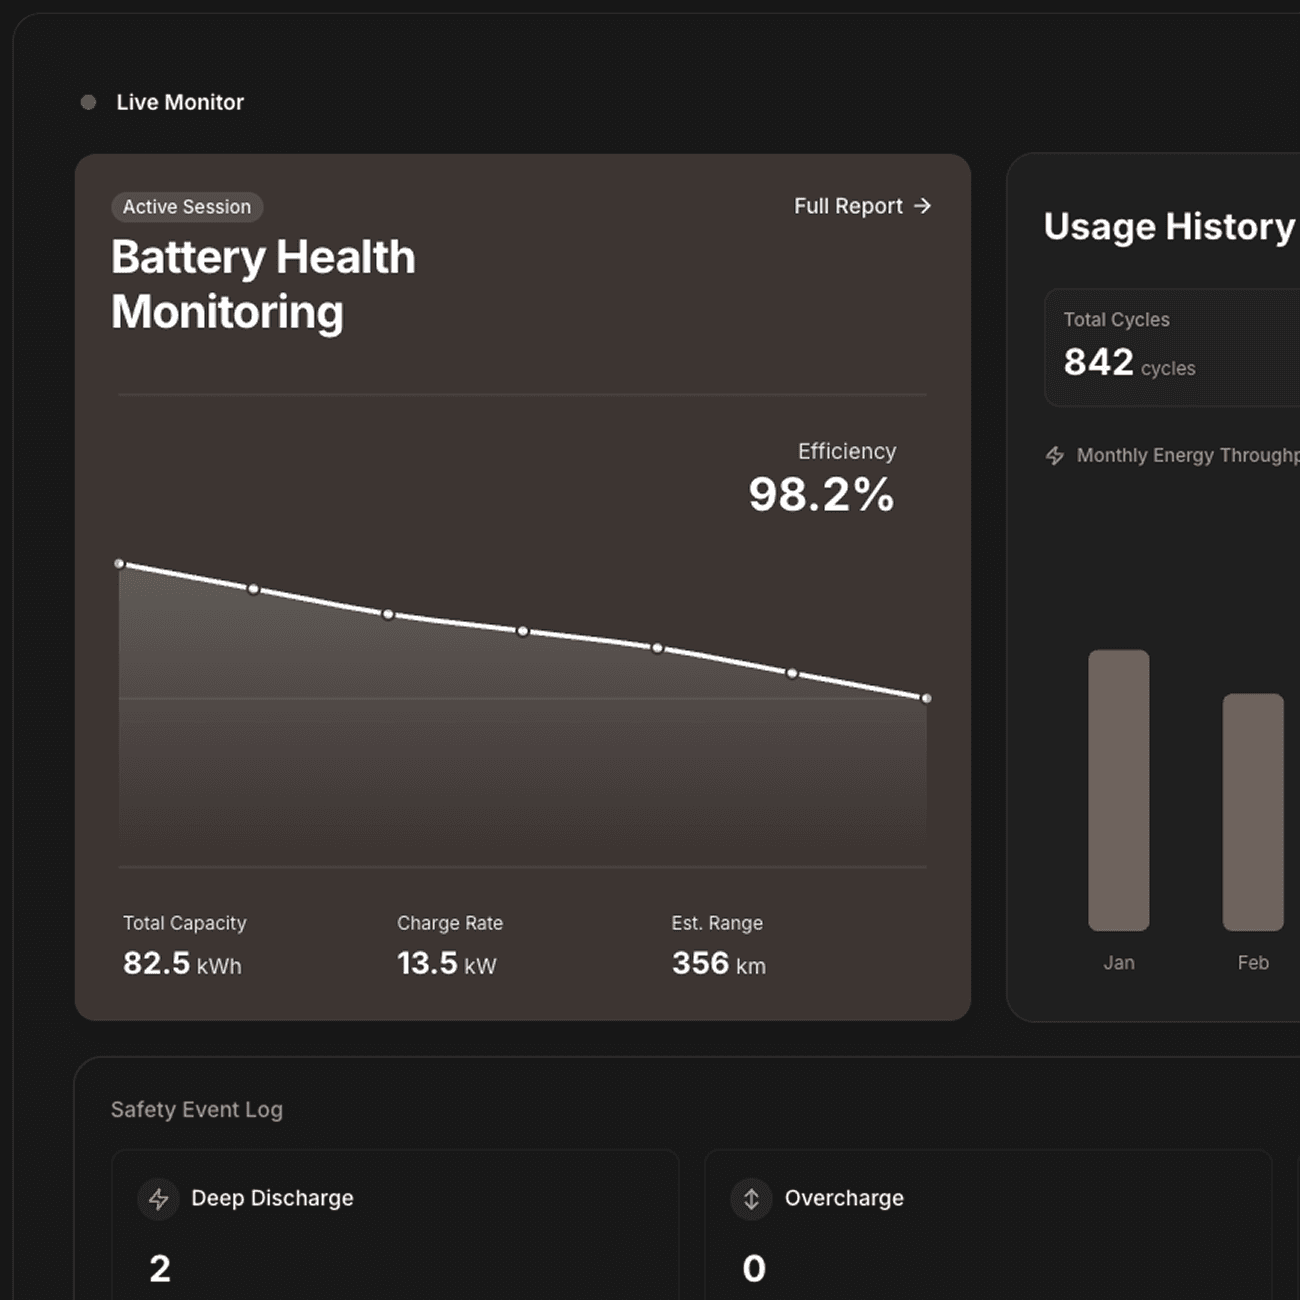Viewport: 1300px width, 1300px height.
Task: Click the Live Monitor status dot
Action: click(88, 101)
